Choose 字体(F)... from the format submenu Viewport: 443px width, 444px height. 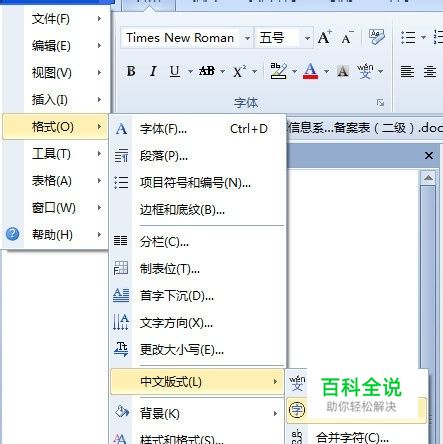point(198,129)
